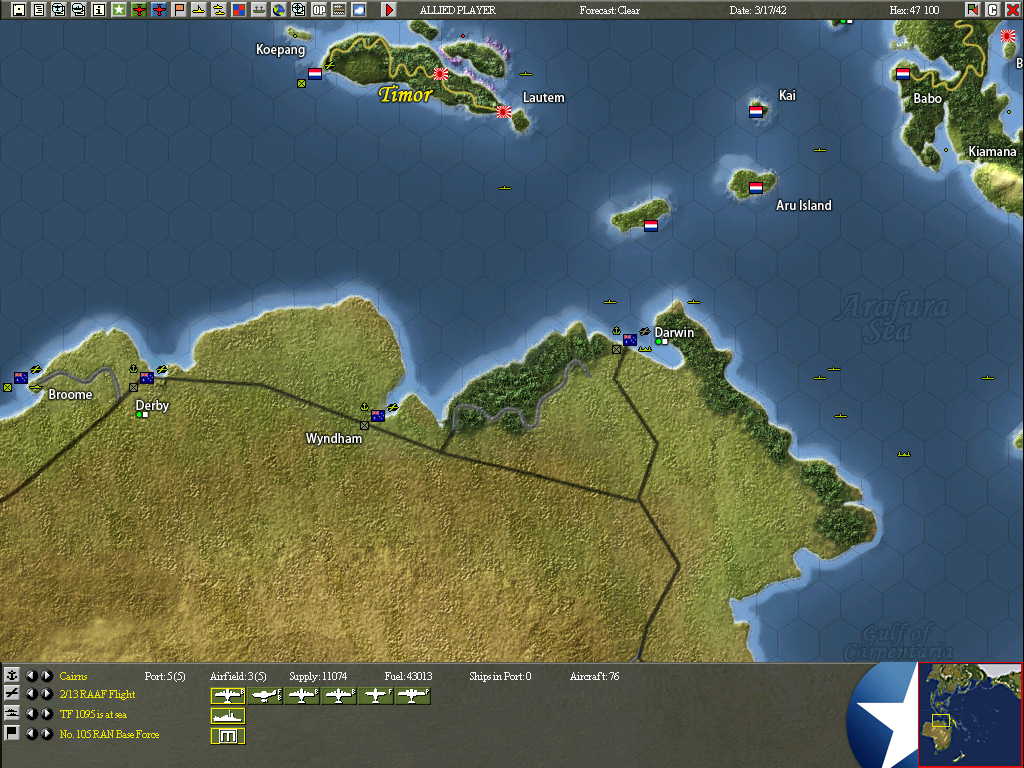
Task: Click the 'Aircraft: 76' text
Action: pos(594,676)
